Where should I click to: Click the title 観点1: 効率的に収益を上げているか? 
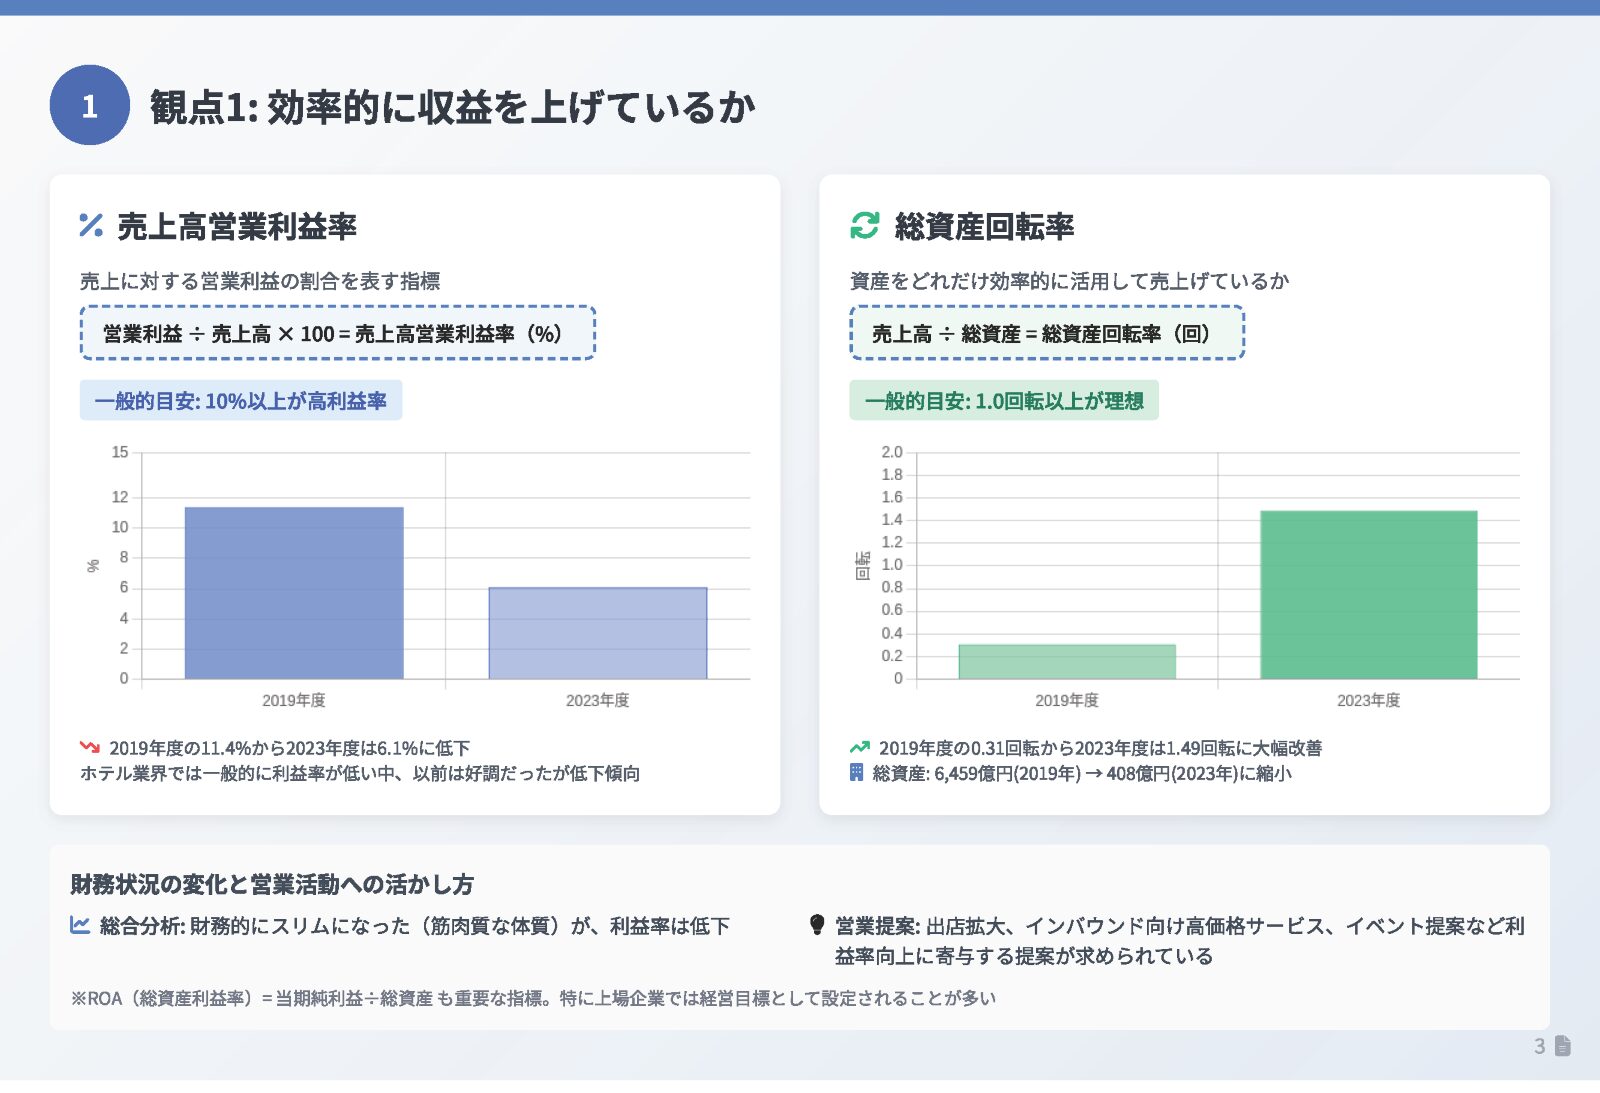tap(453, 107)
